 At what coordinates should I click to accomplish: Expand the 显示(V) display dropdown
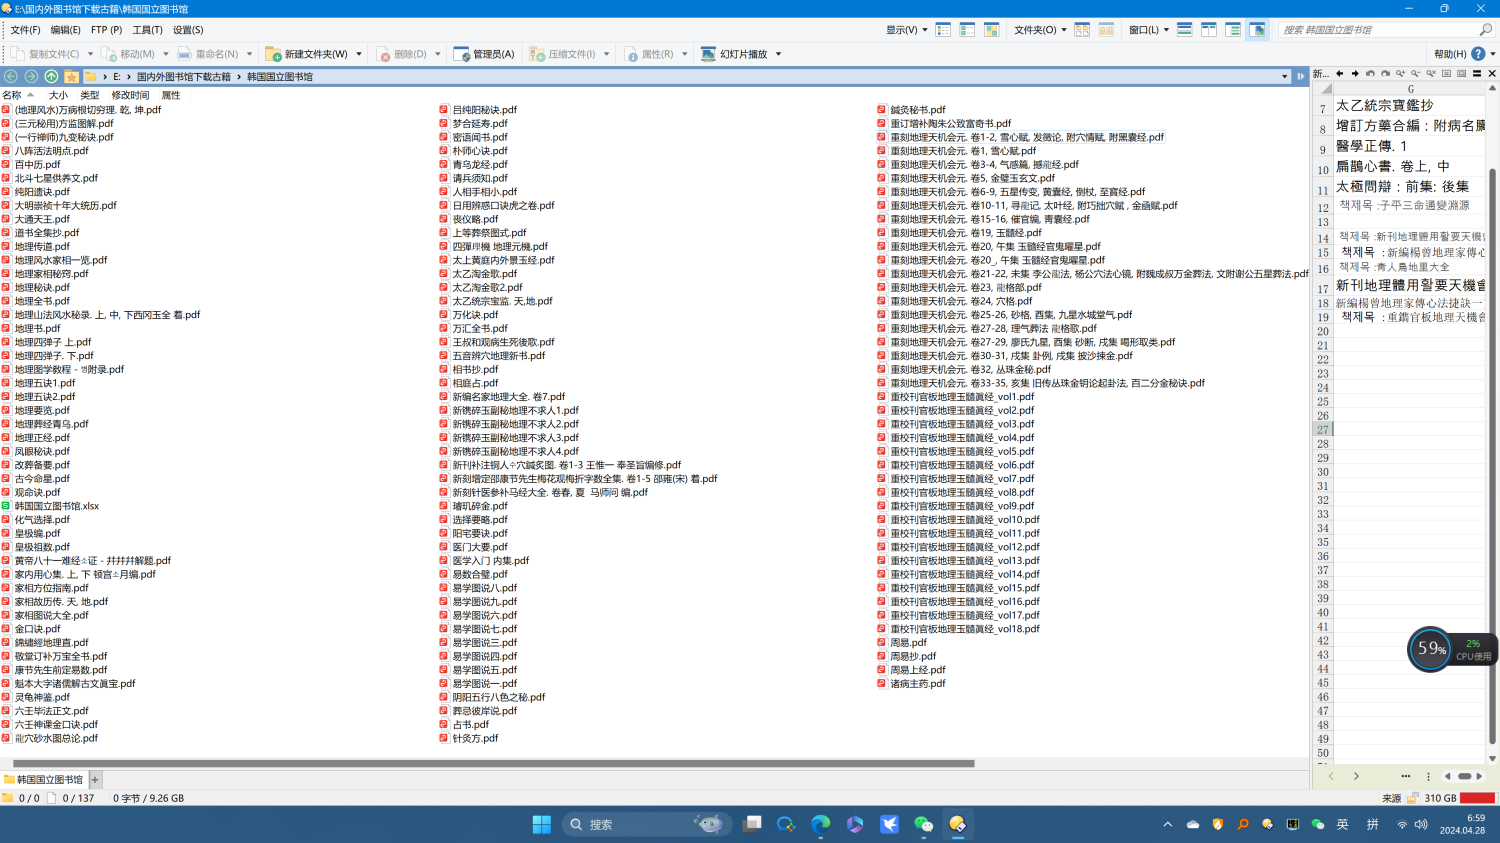pos(906,30)
